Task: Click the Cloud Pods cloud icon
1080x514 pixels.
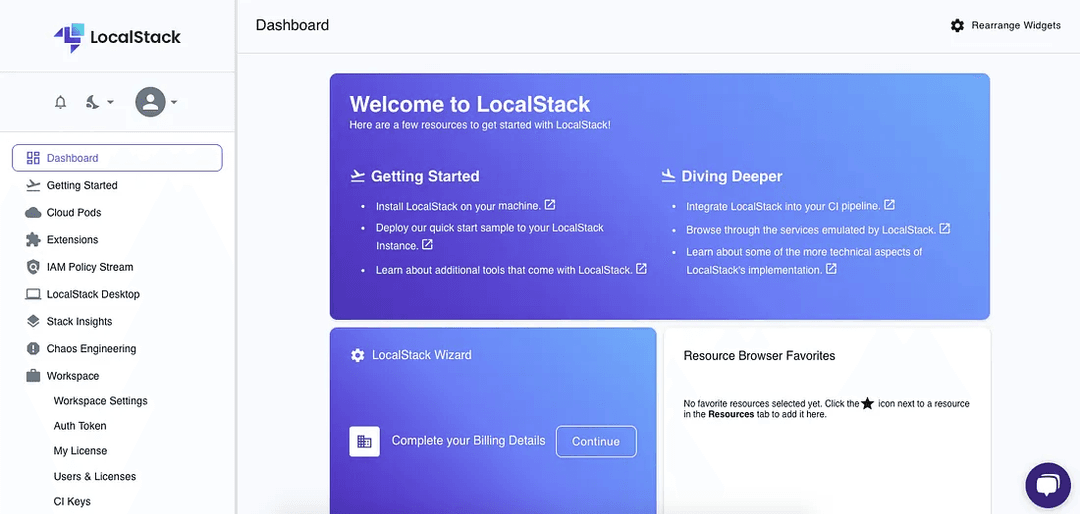Action: click(33, 212)
